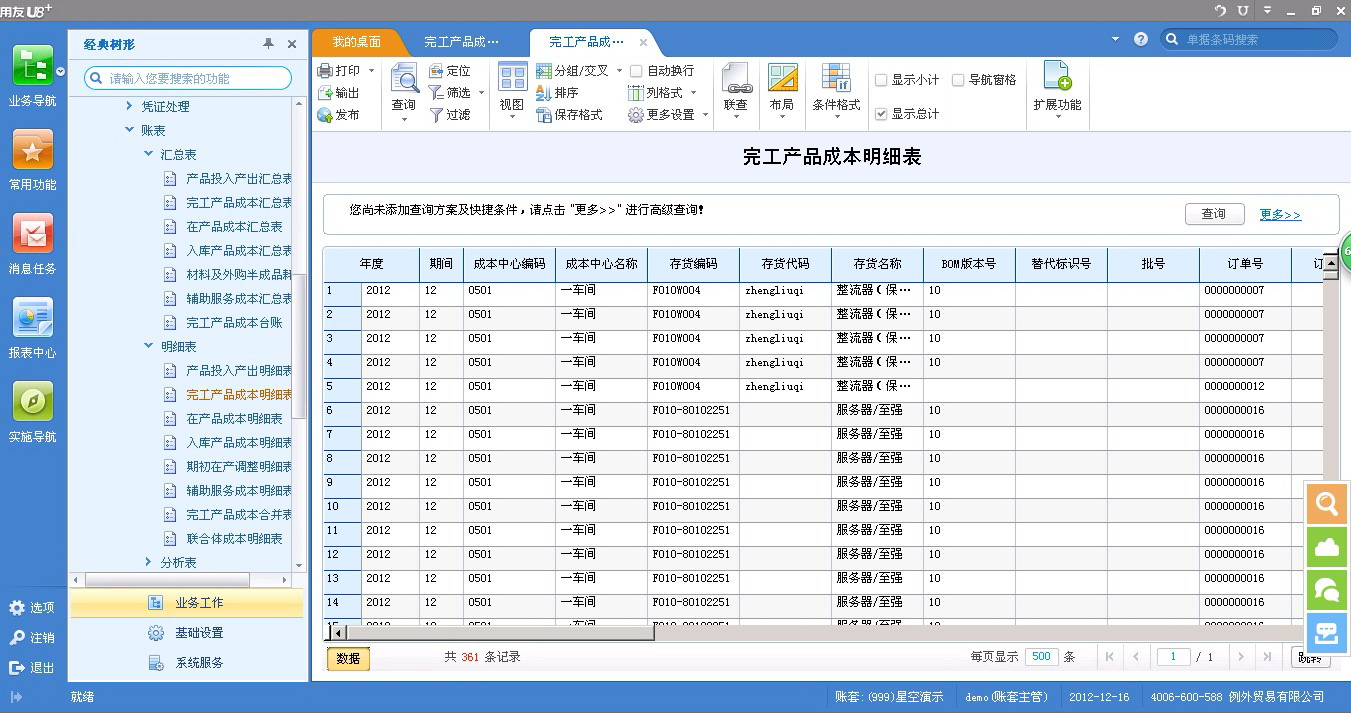1351x713 pixels.
Task: Toggle the 自动换行 checkbox
Action: point(636,71)
